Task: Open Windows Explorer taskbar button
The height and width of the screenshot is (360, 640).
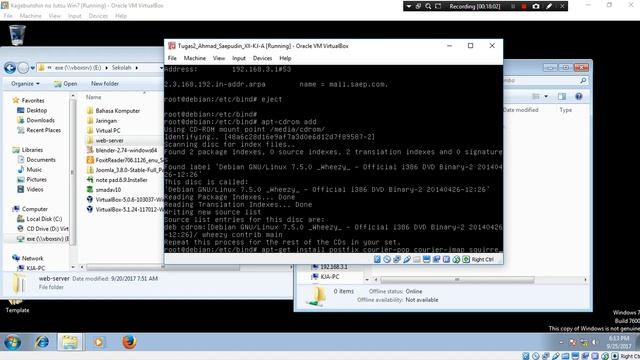Action: point(70,342)
